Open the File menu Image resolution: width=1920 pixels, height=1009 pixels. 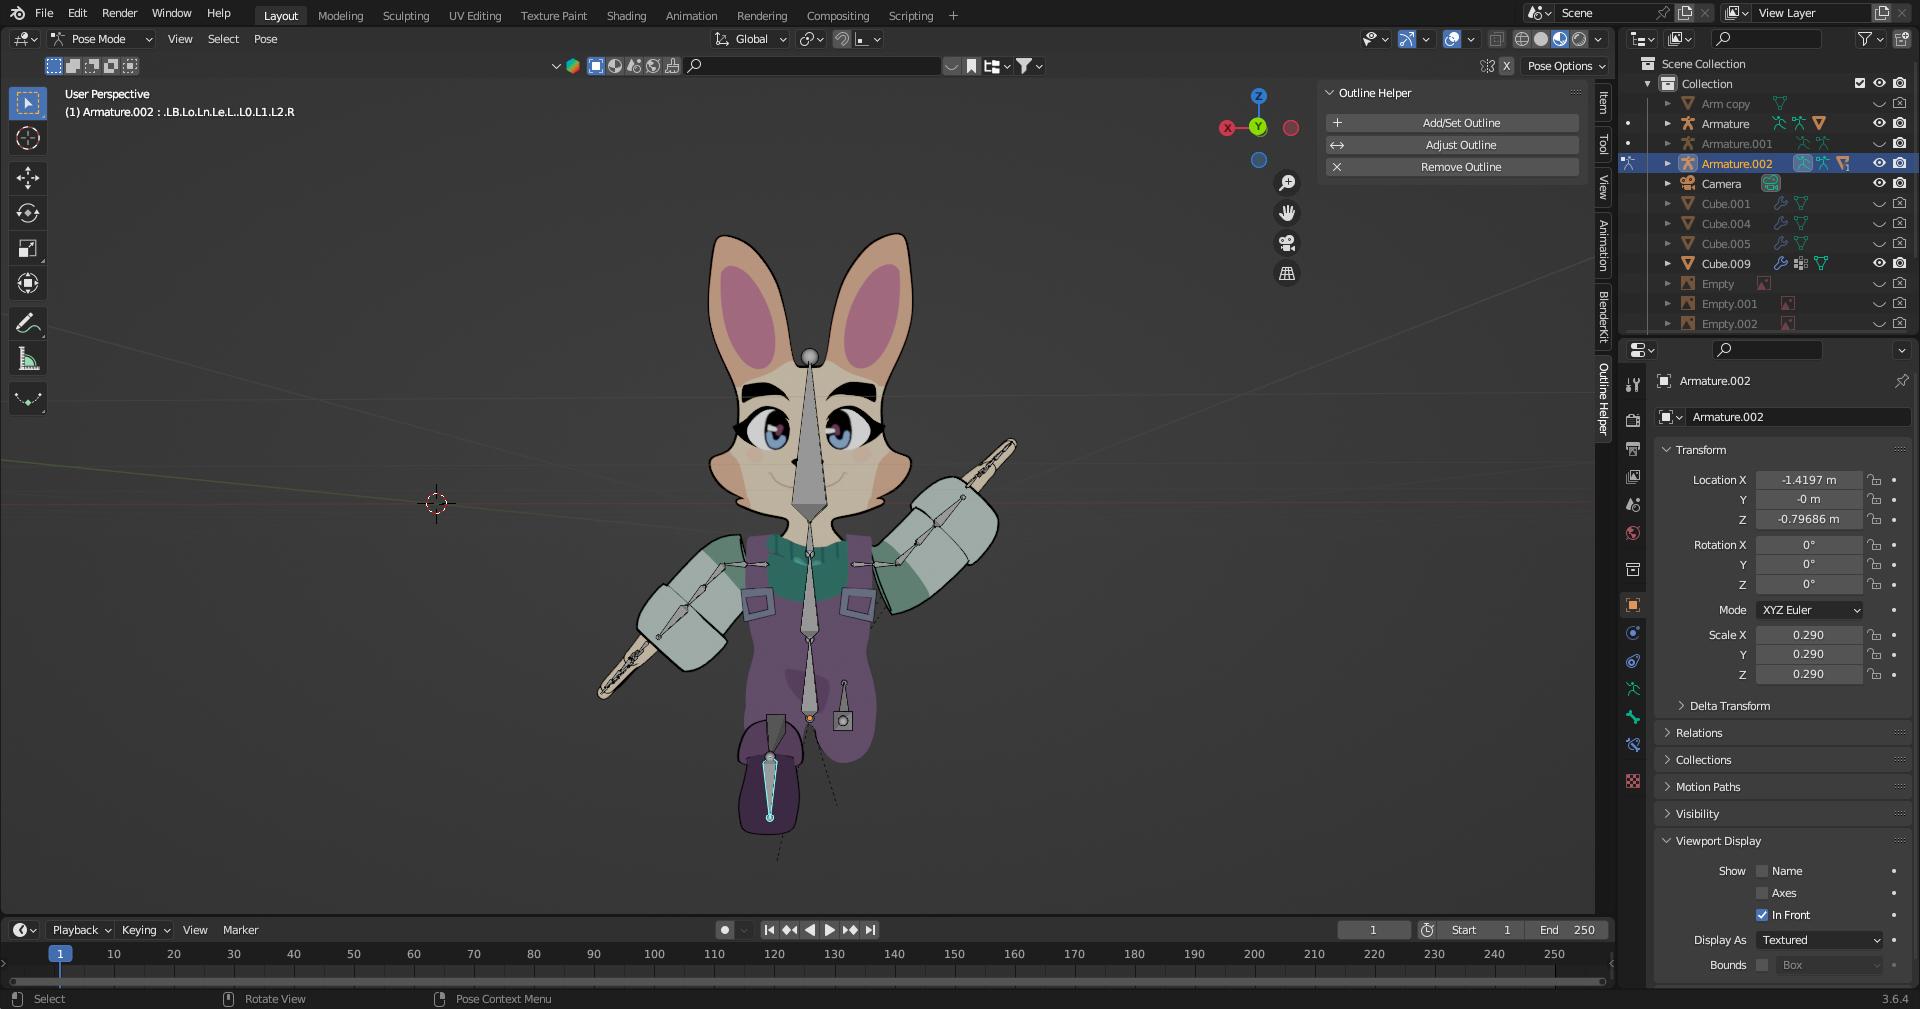44,13
